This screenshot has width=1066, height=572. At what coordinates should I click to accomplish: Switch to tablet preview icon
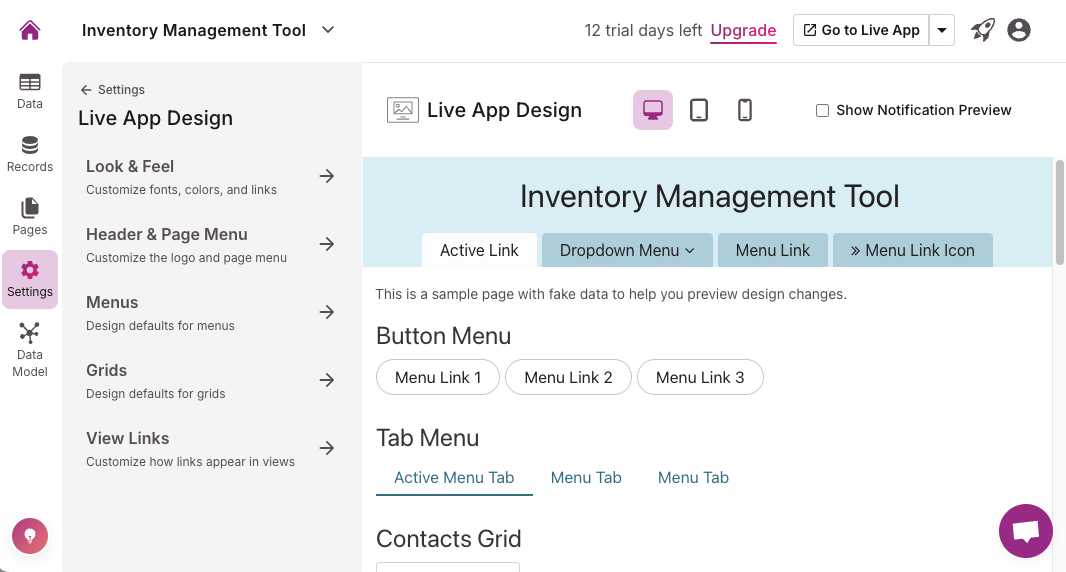(699, 110)
